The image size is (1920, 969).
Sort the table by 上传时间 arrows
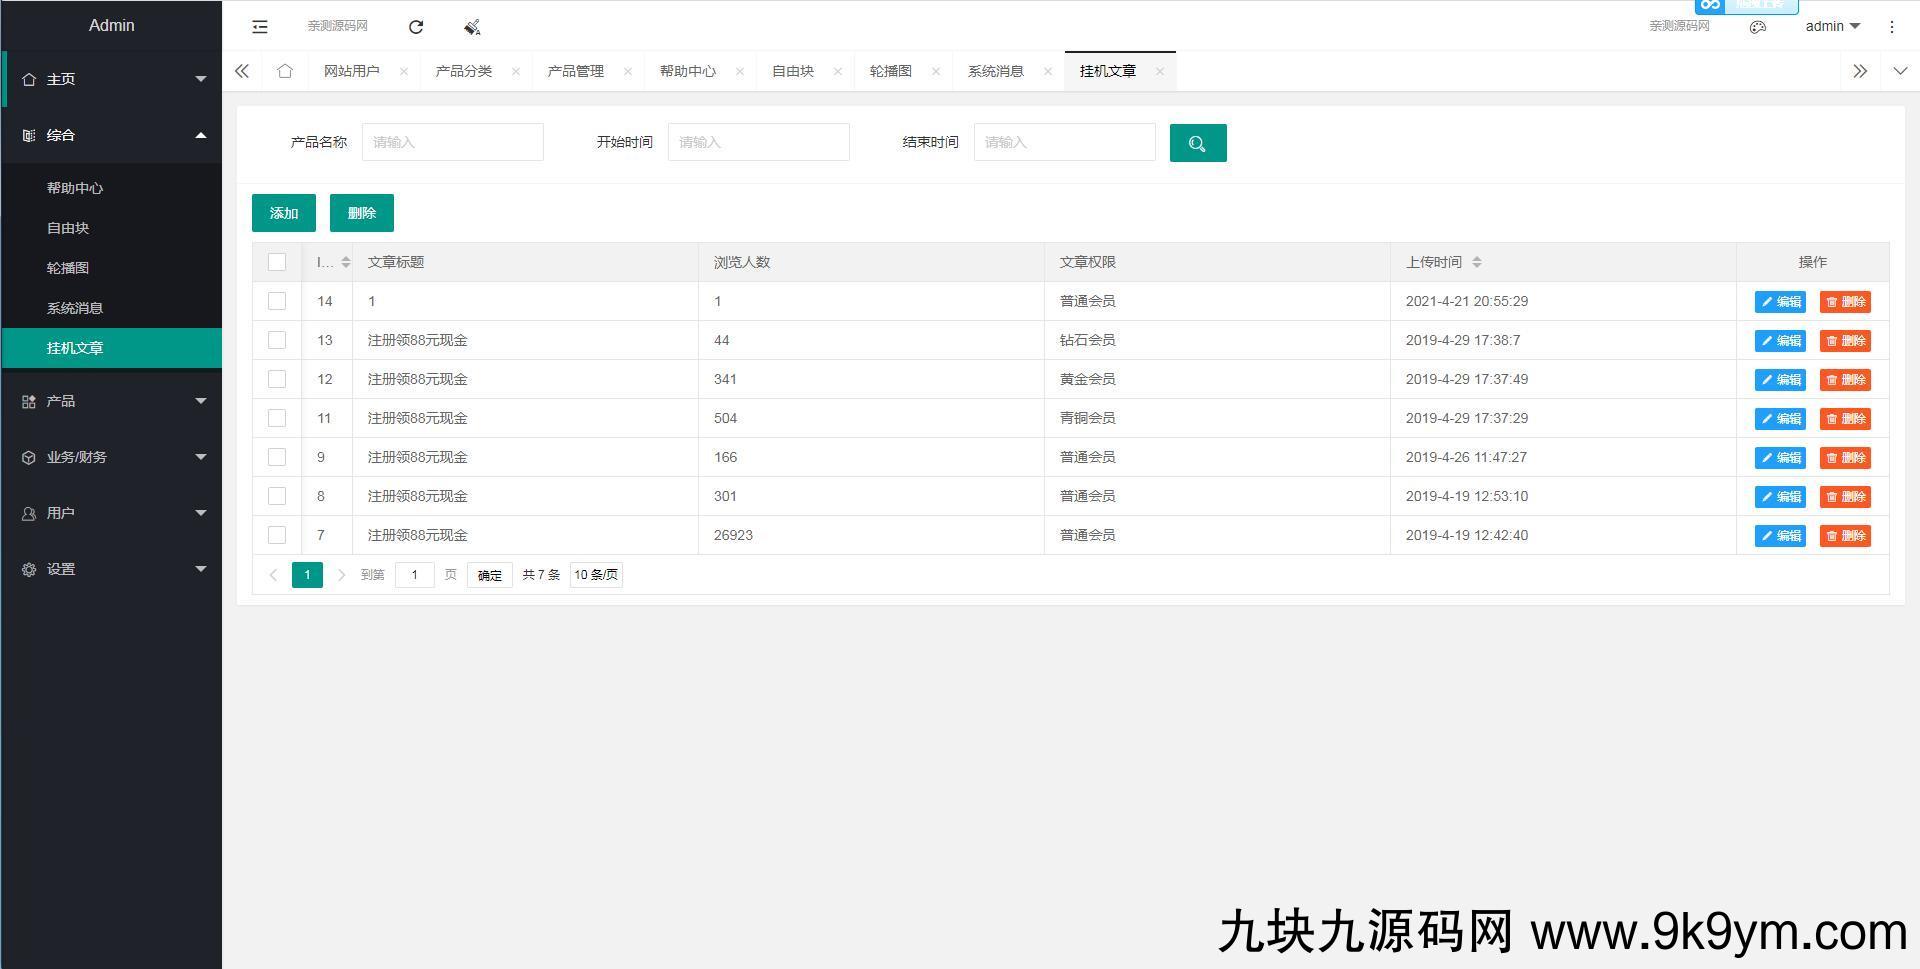tap(1477, 262)
